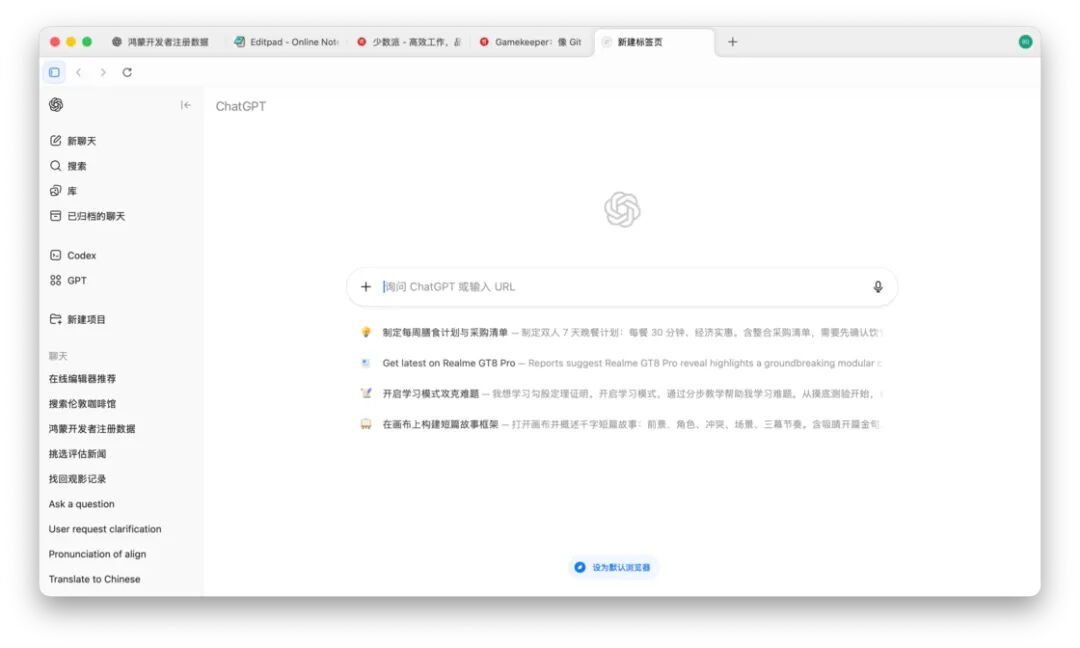Click the compass icon in default browser button
This screenshot has width=1080, height=648.
580,567
